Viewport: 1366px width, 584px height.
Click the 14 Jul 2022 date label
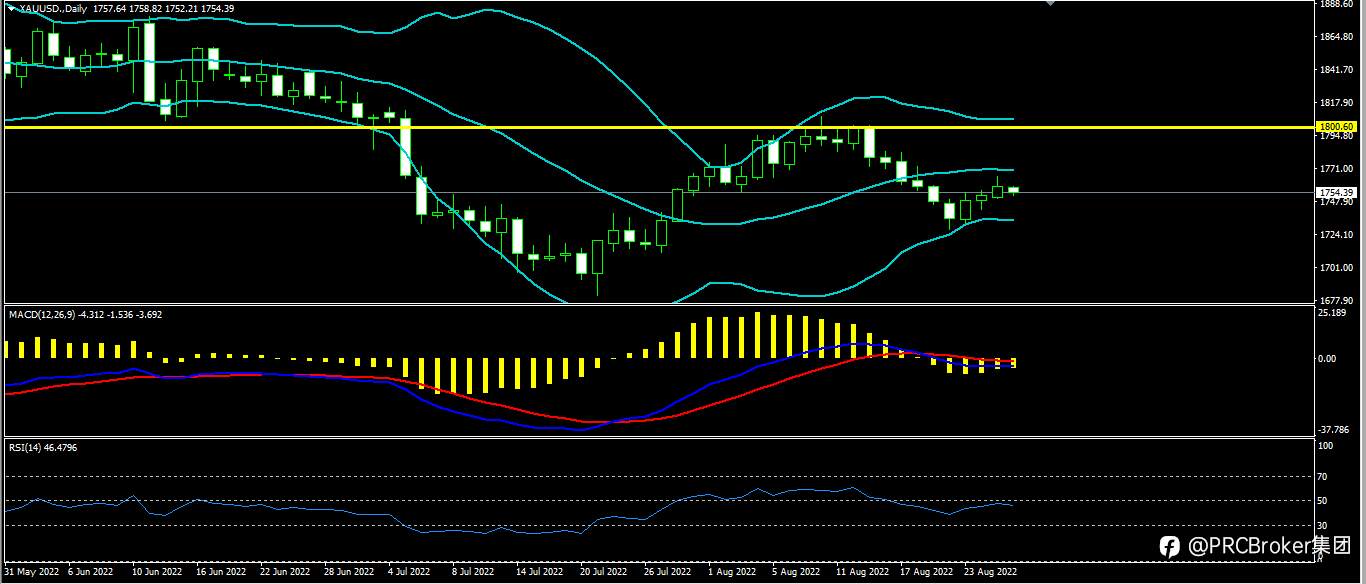pyautogui.click(x=539, y=573)
